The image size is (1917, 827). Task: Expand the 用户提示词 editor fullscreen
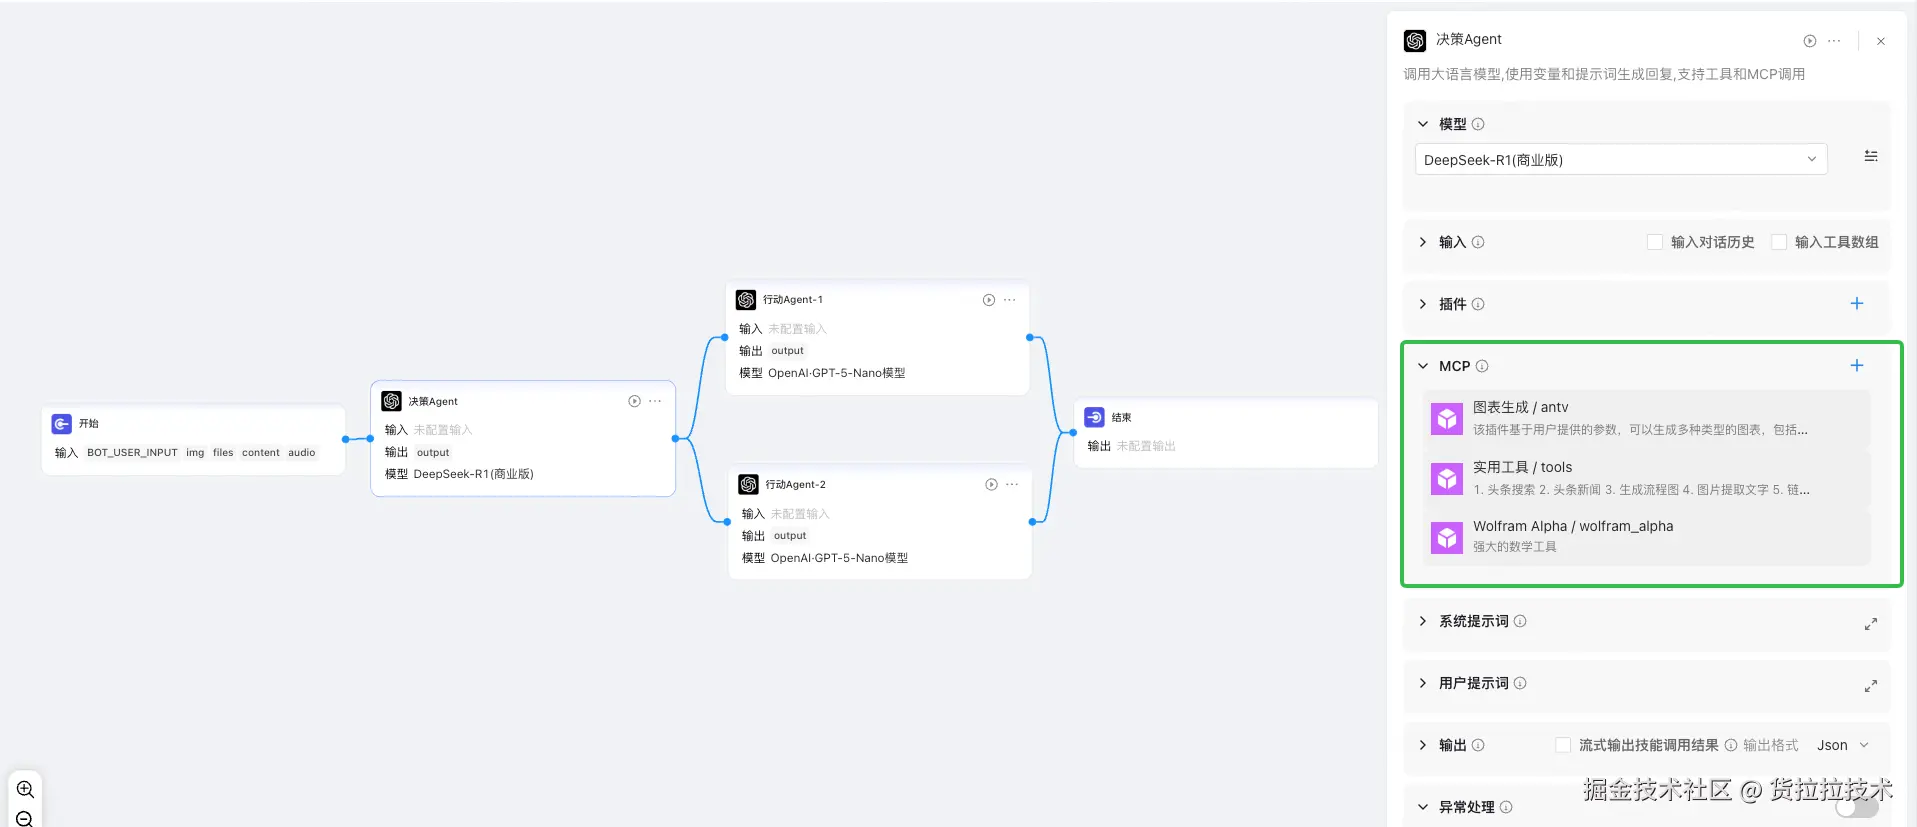click(1870, 685)
